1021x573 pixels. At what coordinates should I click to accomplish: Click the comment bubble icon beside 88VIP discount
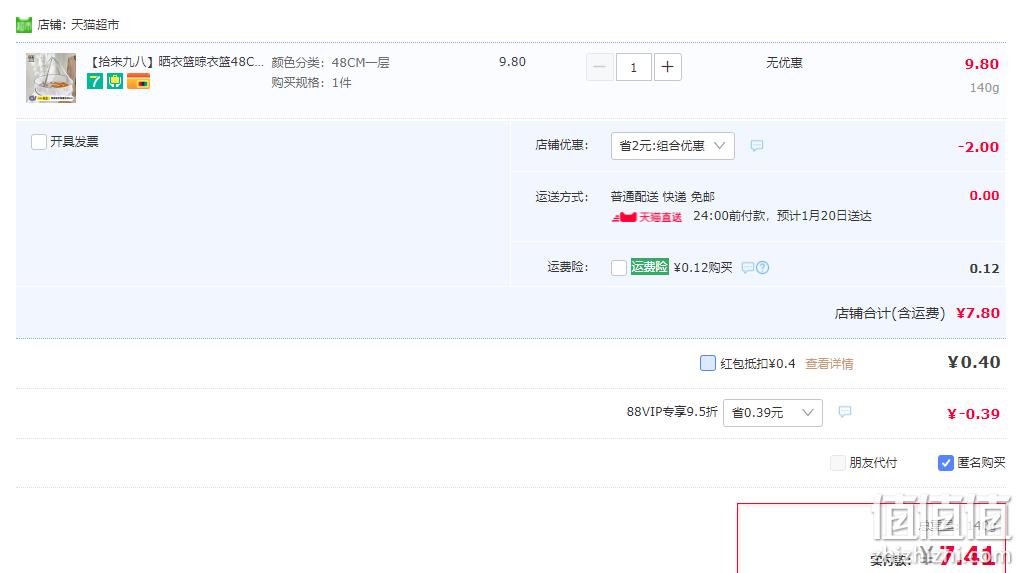pos(845,412)
